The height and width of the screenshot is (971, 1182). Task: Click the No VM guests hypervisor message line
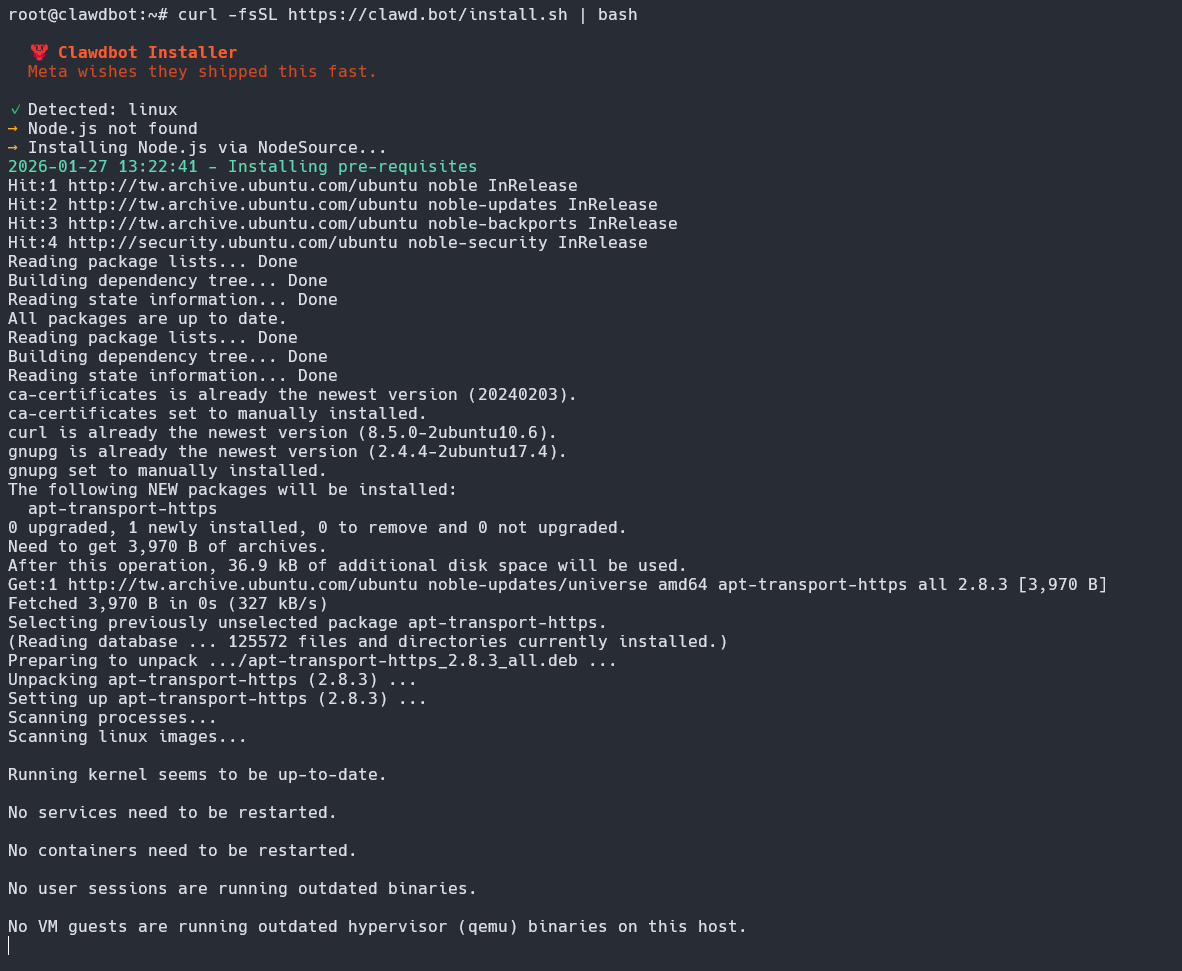tap(377, 927)
